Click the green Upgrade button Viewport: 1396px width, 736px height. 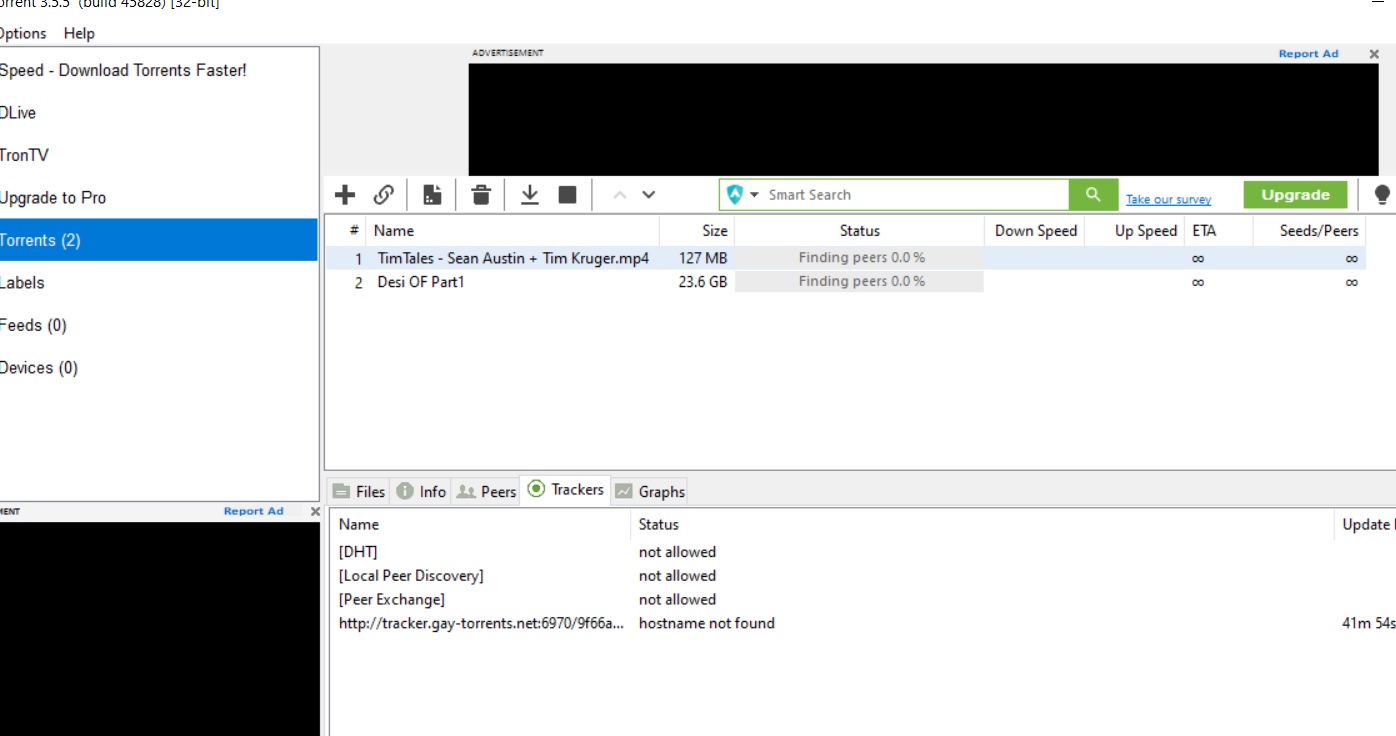point(1295,195)
